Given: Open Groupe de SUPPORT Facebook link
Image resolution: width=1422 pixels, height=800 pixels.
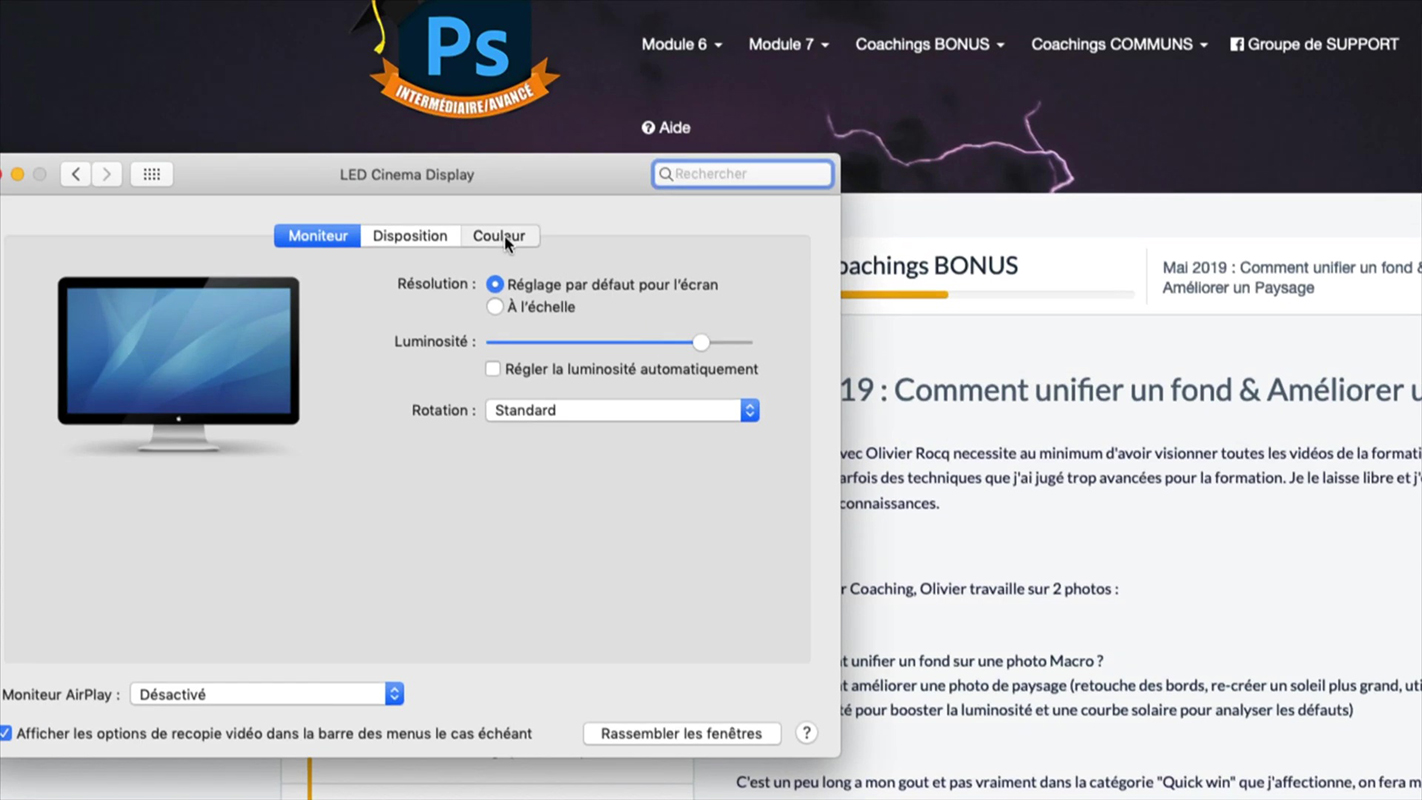Looking at the screenshot, I should 1314,44.
